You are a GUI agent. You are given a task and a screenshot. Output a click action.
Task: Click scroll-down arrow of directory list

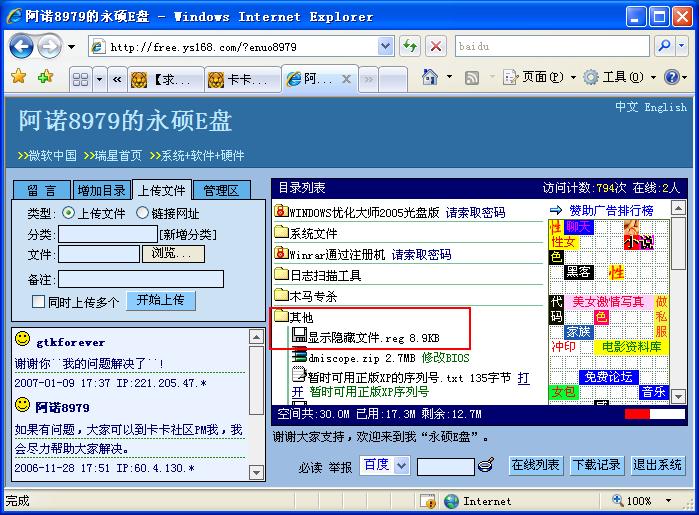678,396
